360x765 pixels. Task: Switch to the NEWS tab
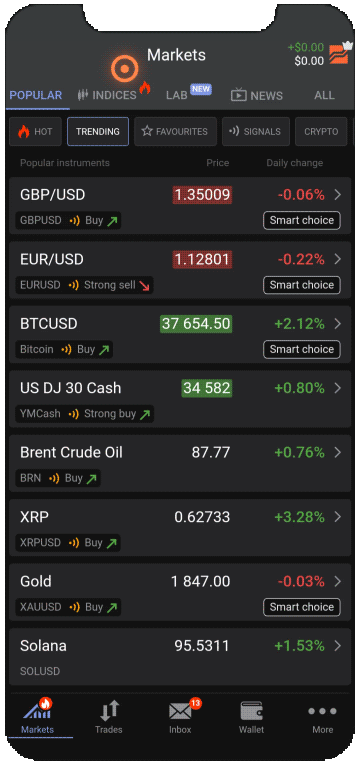point(257,95)
